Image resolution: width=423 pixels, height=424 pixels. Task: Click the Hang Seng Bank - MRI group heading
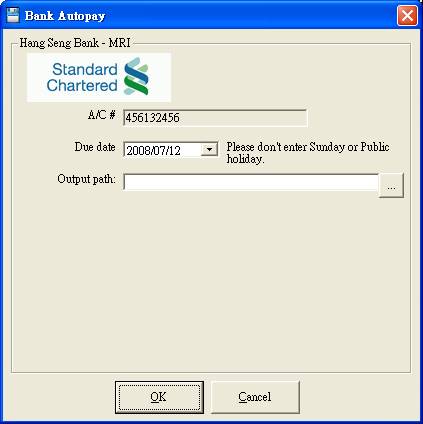(x=75, y=43)
